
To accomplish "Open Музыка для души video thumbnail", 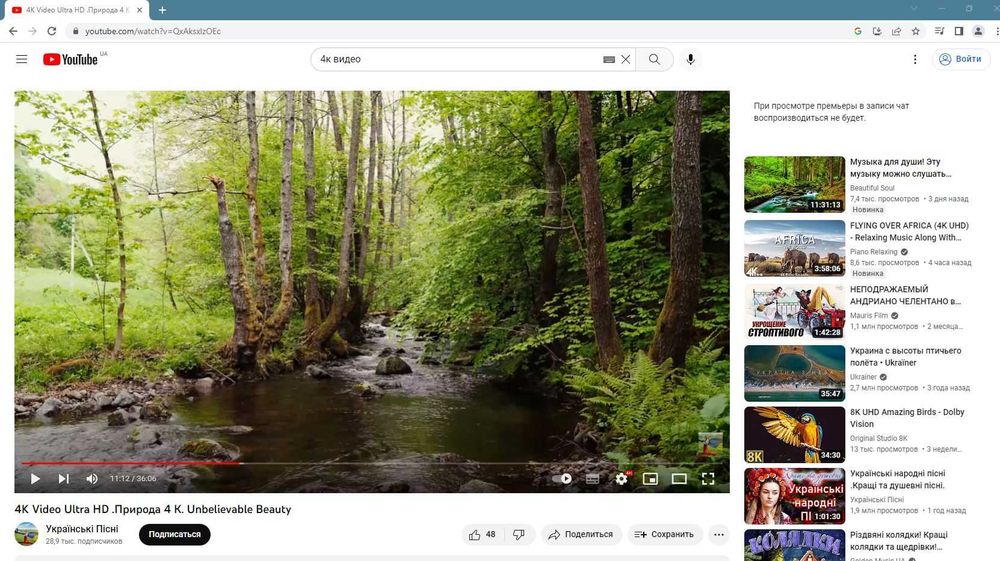I will [794, 184].
